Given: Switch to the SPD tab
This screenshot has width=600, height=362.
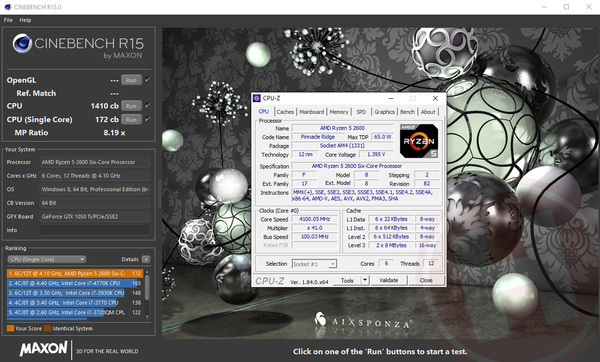Looking at the screenshot, I should [361, 112].
